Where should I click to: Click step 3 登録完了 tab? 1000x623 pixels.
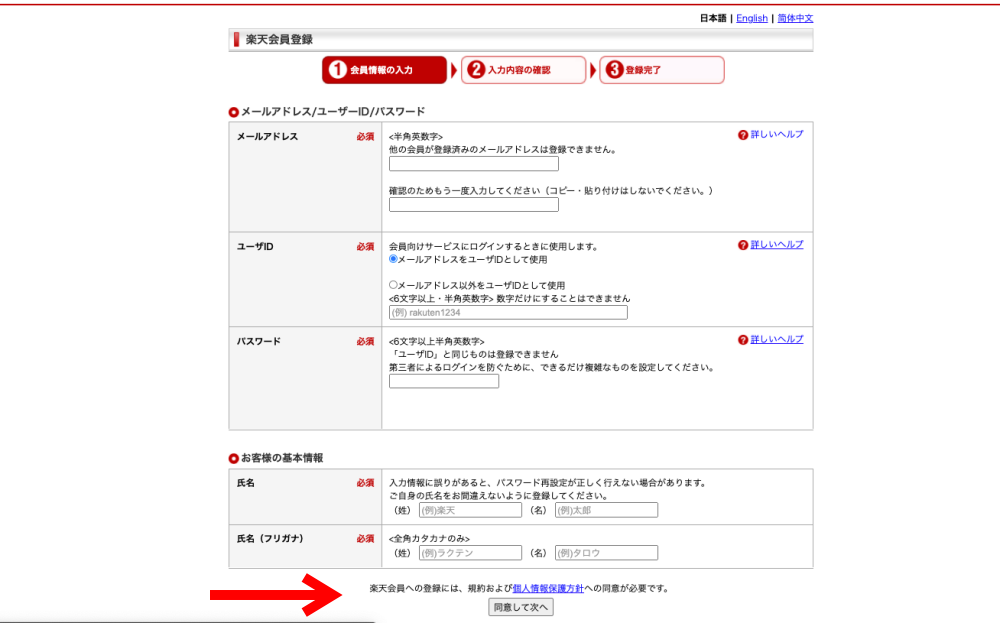pos(662,70)
